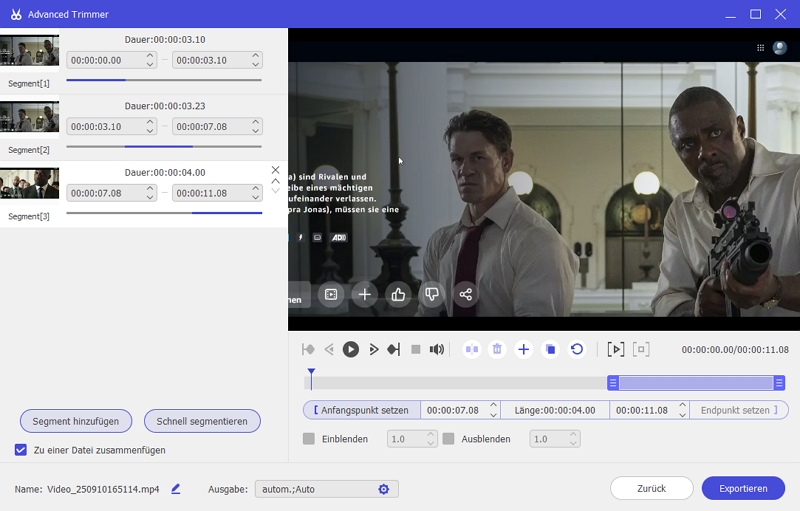Click 'Schnell segmentieren' button
This screenshot has height=511, width=800.
[202, 421]
